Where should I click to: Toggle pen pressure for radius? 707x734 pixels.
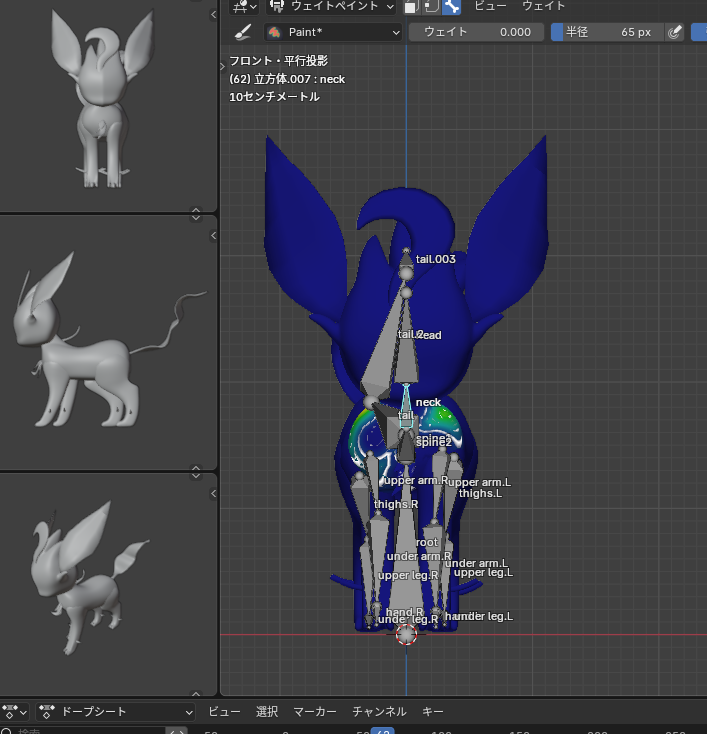tap(675, 32)
